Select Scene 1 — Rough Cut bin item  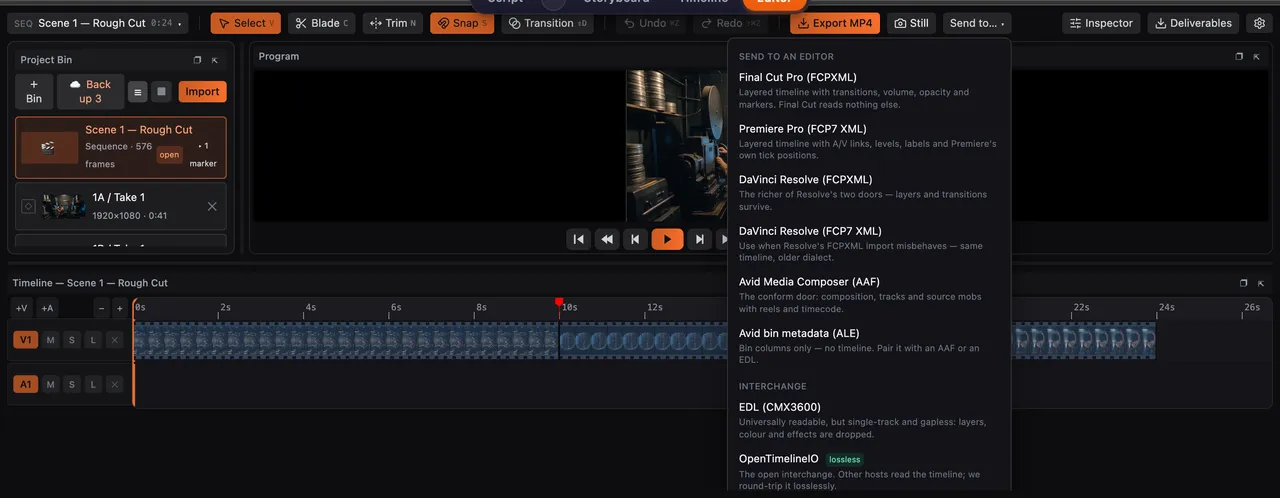coord(121,148)
